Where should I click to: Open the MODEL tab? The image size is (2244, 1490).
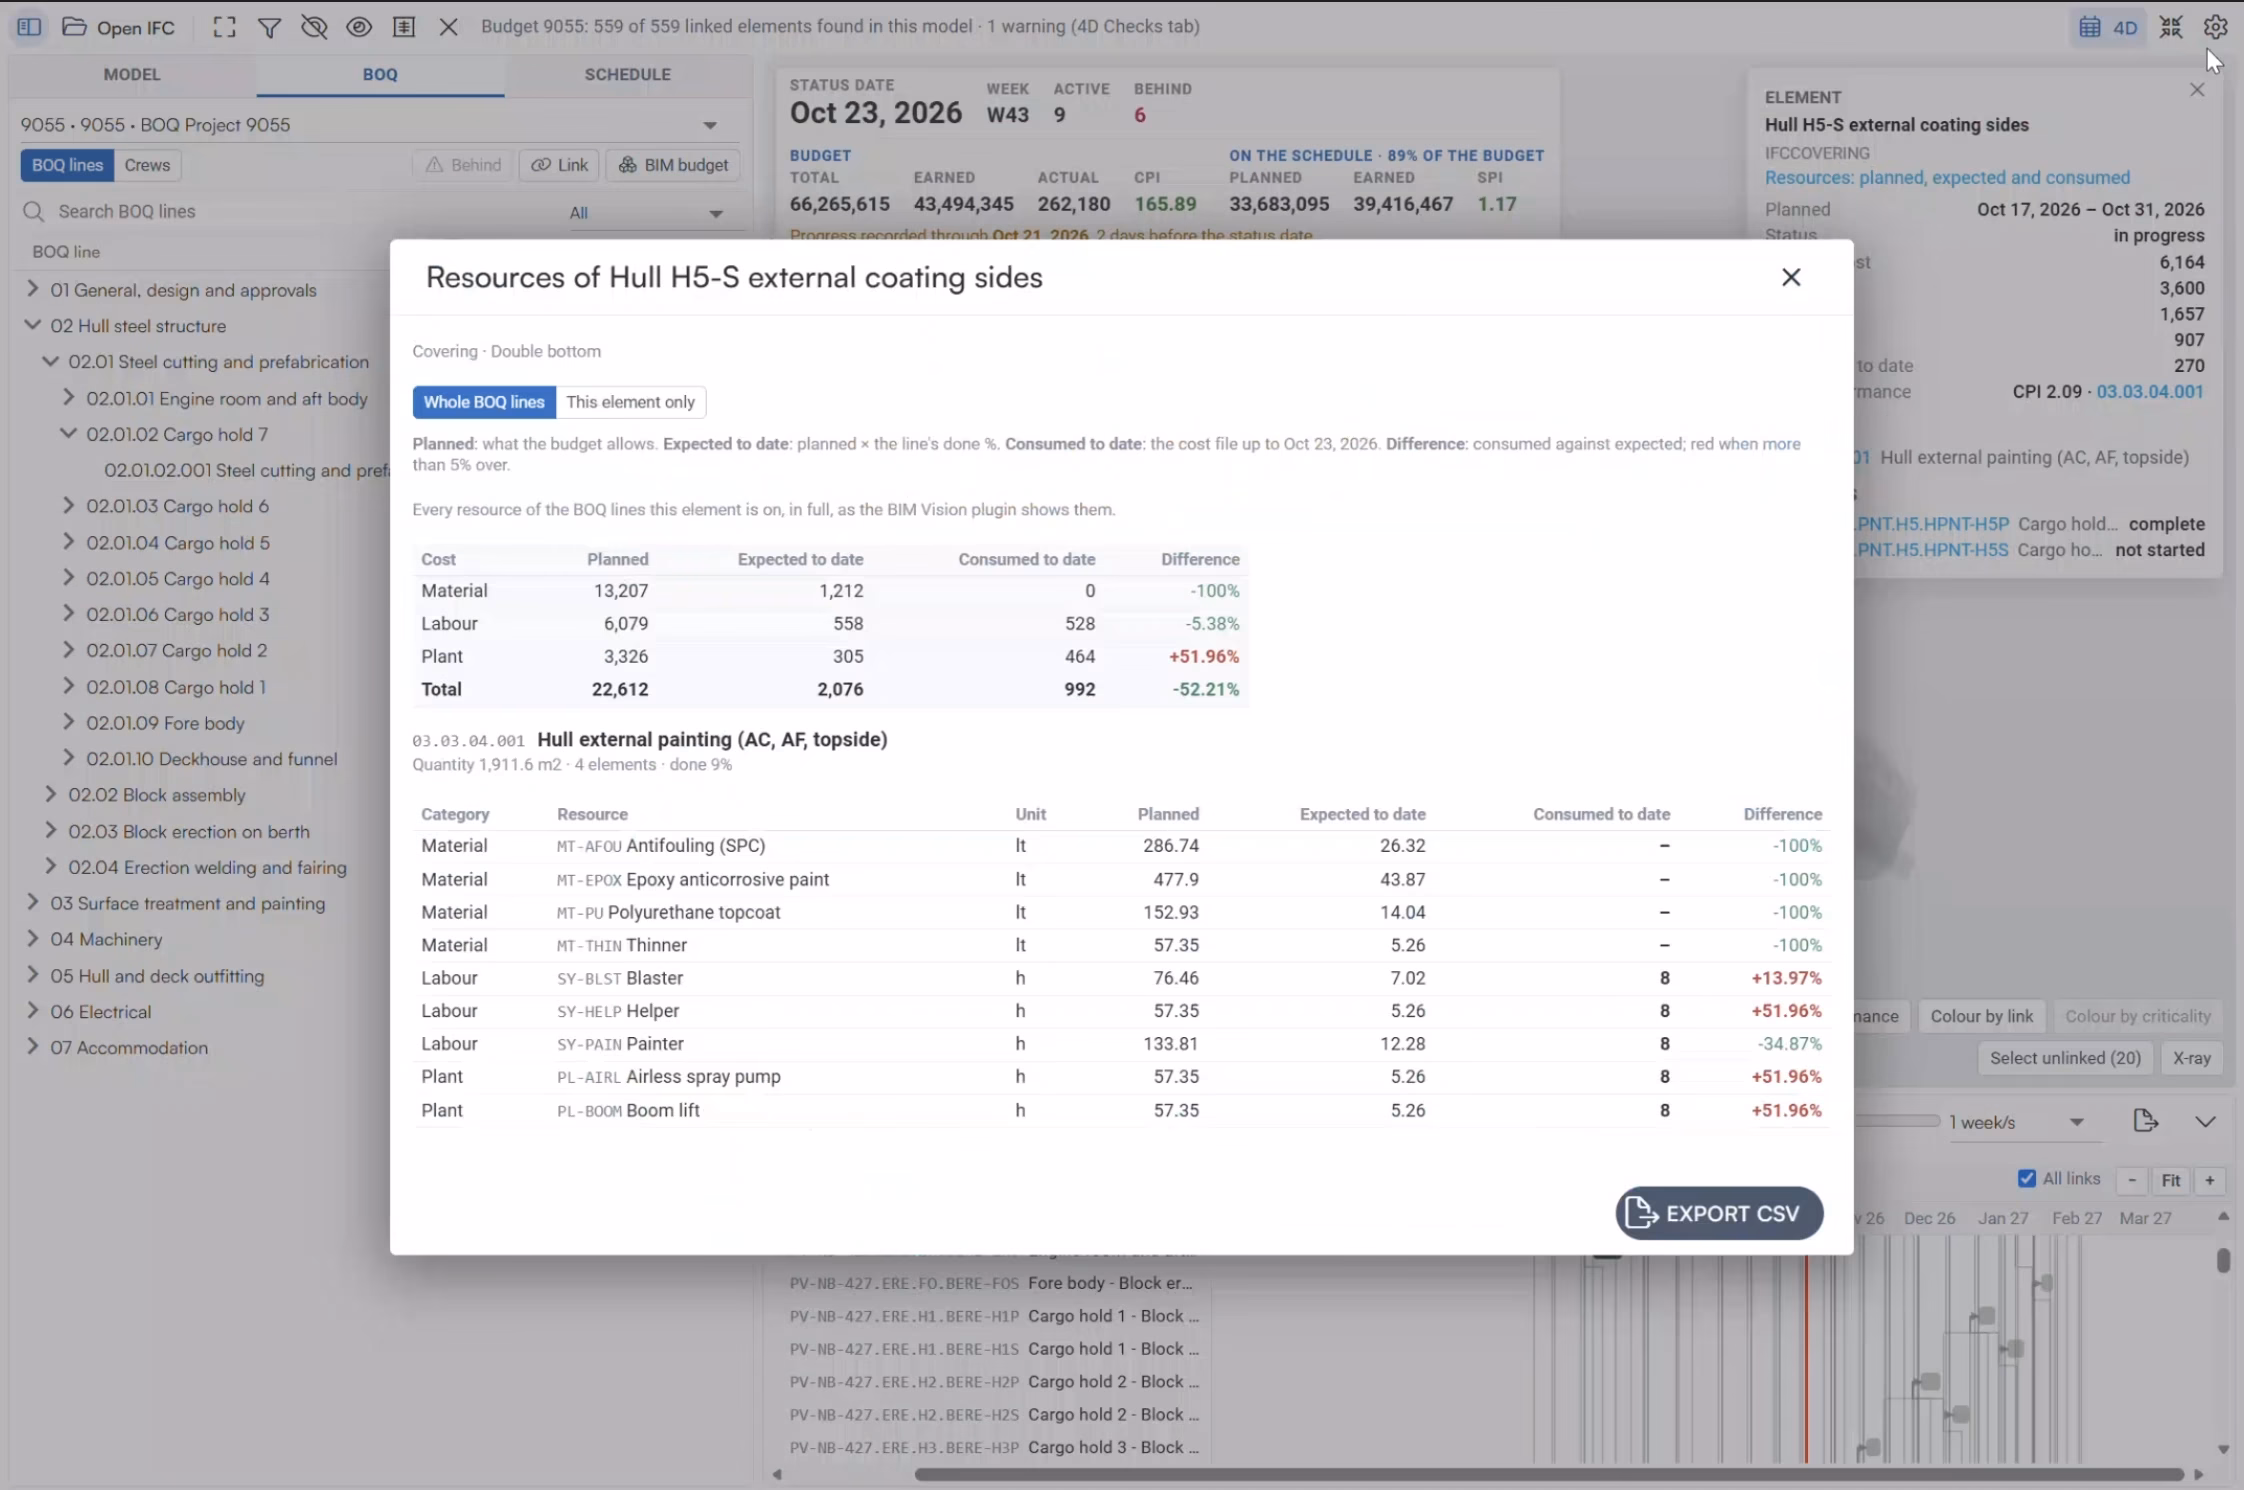132,74
